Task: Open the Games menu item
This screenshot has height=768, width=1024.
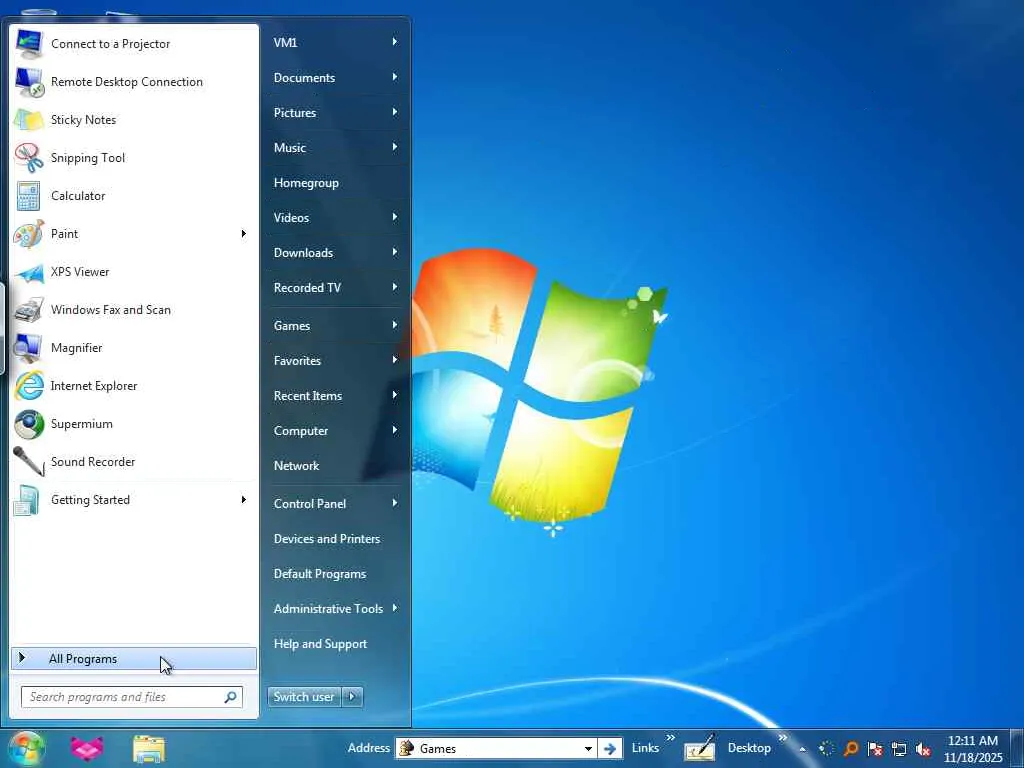Action: tap(336, 325)
